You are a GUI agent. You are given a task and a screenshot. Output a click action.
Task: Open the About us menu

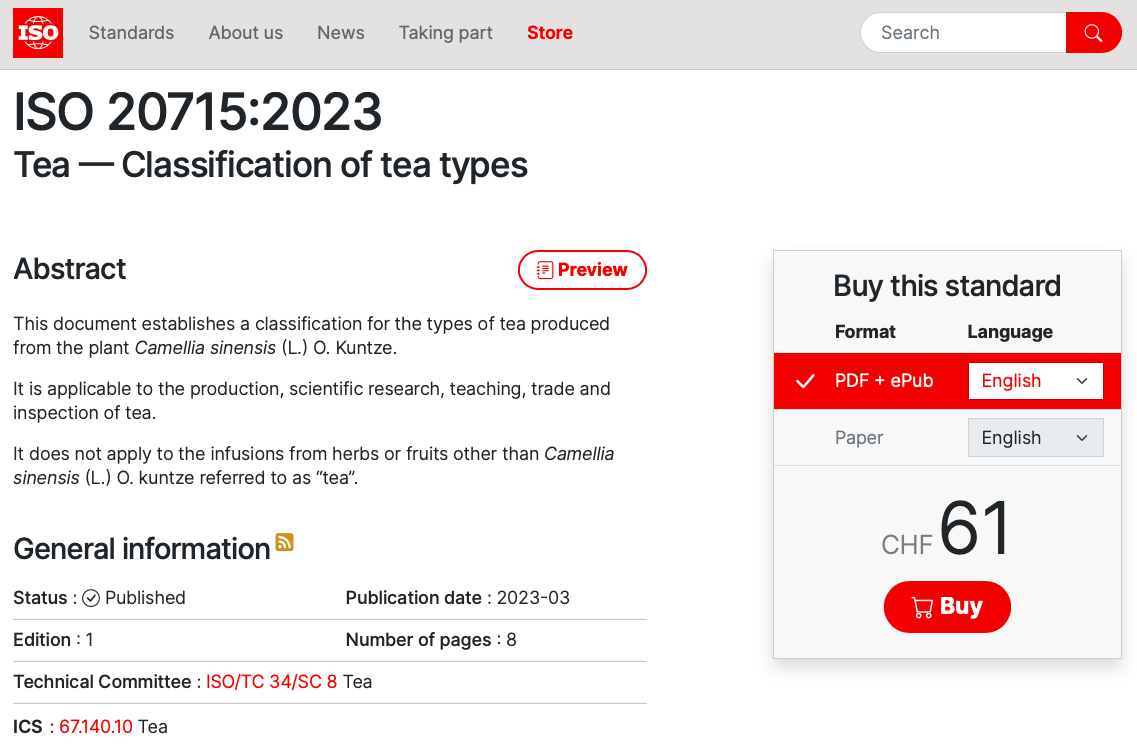[246, 33]
